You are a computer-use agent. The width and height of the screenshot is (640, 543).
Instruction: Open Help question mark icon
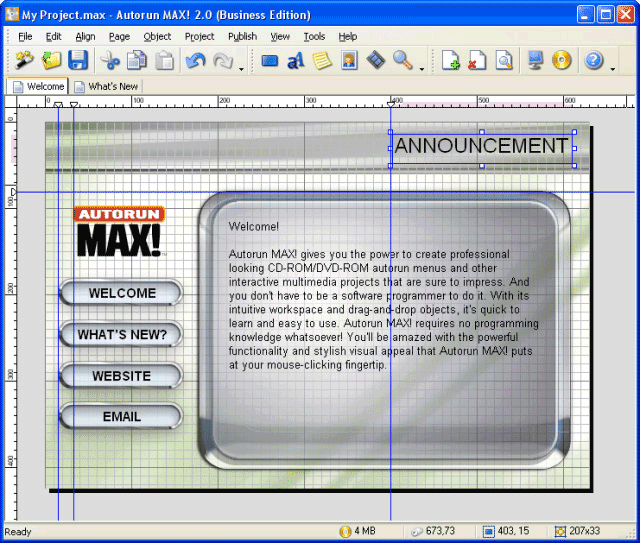pyautogui.click(x=593, y=60)
